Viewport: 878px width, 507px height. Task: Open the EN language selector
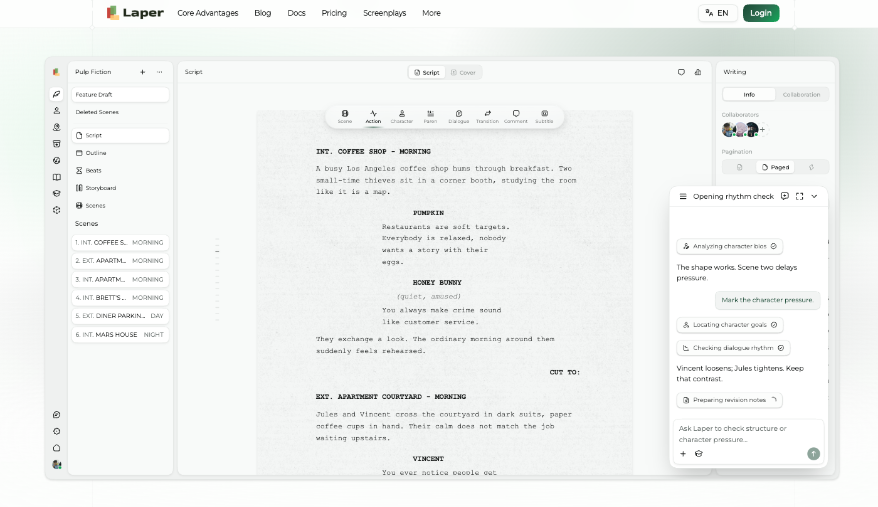[x=717, y=13]
